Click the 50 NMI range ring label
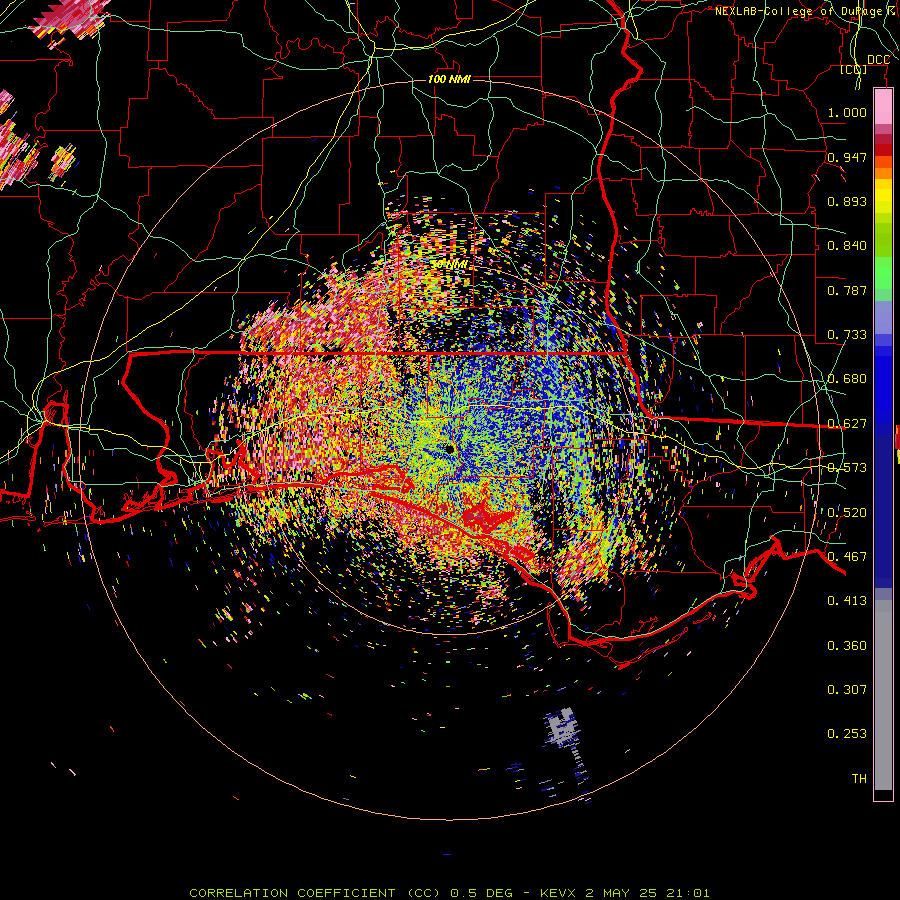This screenshot has height=900, width=900. click(449, 265)
